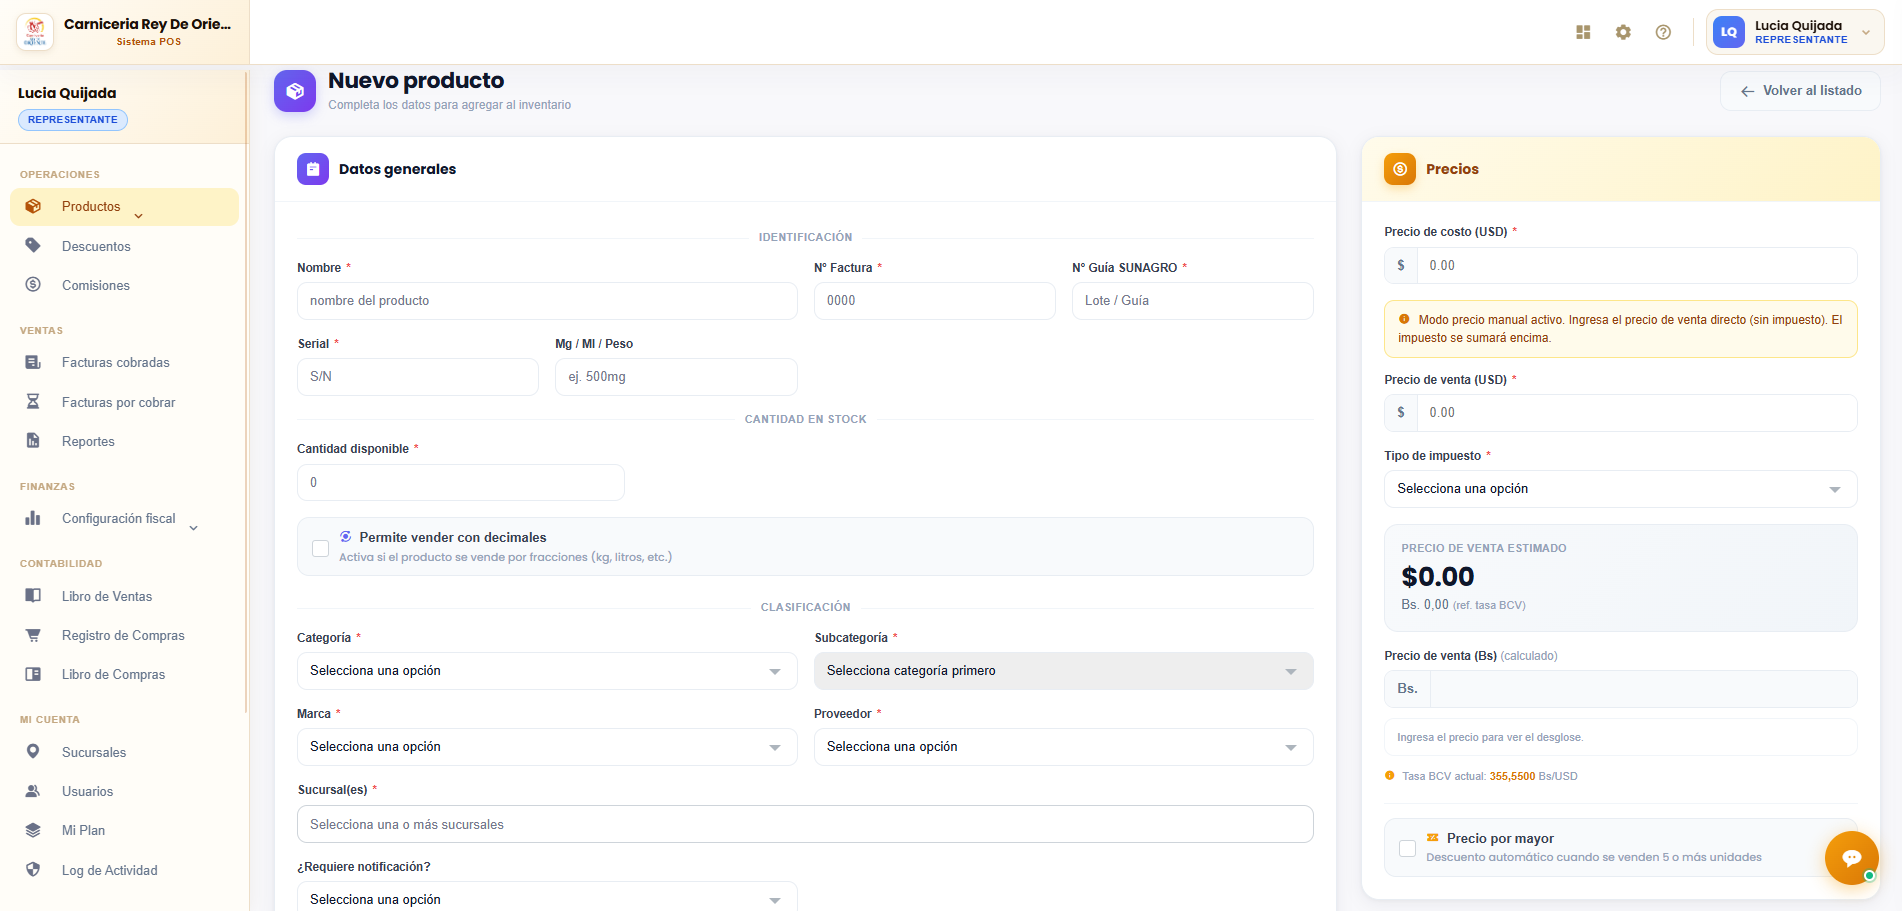The height and width of the screenshot is (911, 1902).
Task: Focus the Nombre product name field
Action: pos(547,301)
